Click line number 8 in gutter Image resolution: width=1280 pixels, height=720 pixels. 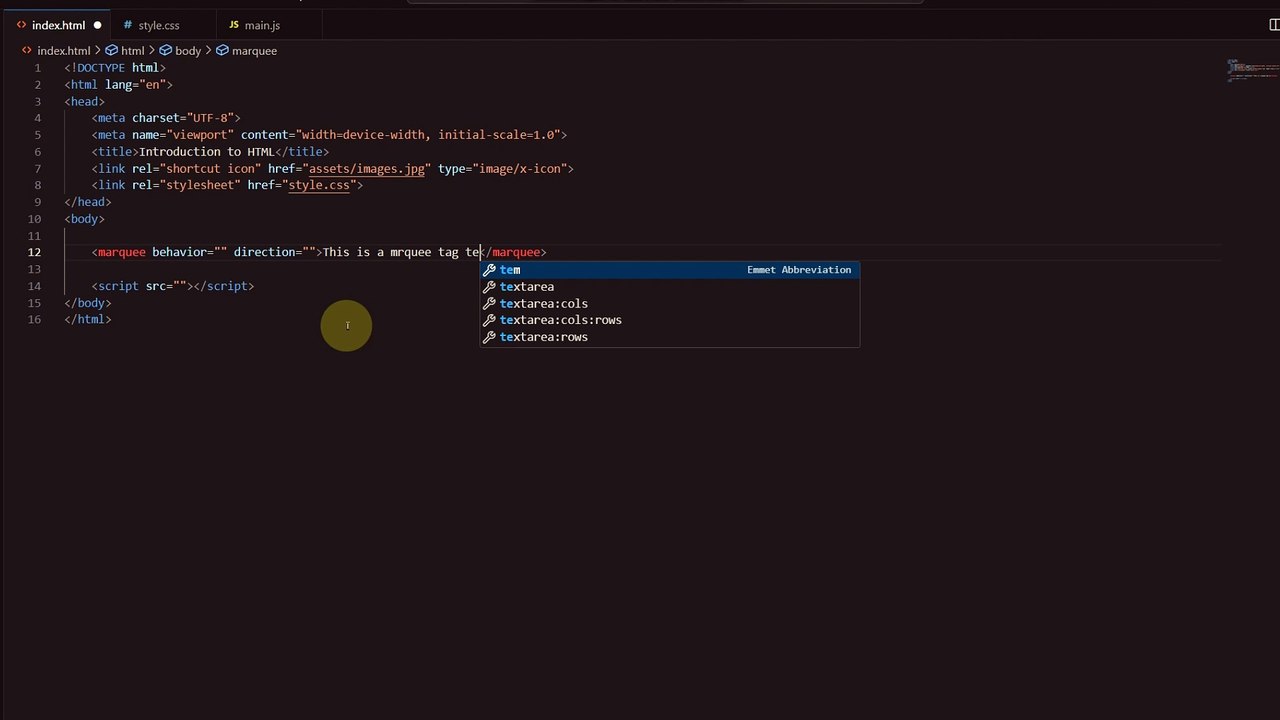point(38,185)
